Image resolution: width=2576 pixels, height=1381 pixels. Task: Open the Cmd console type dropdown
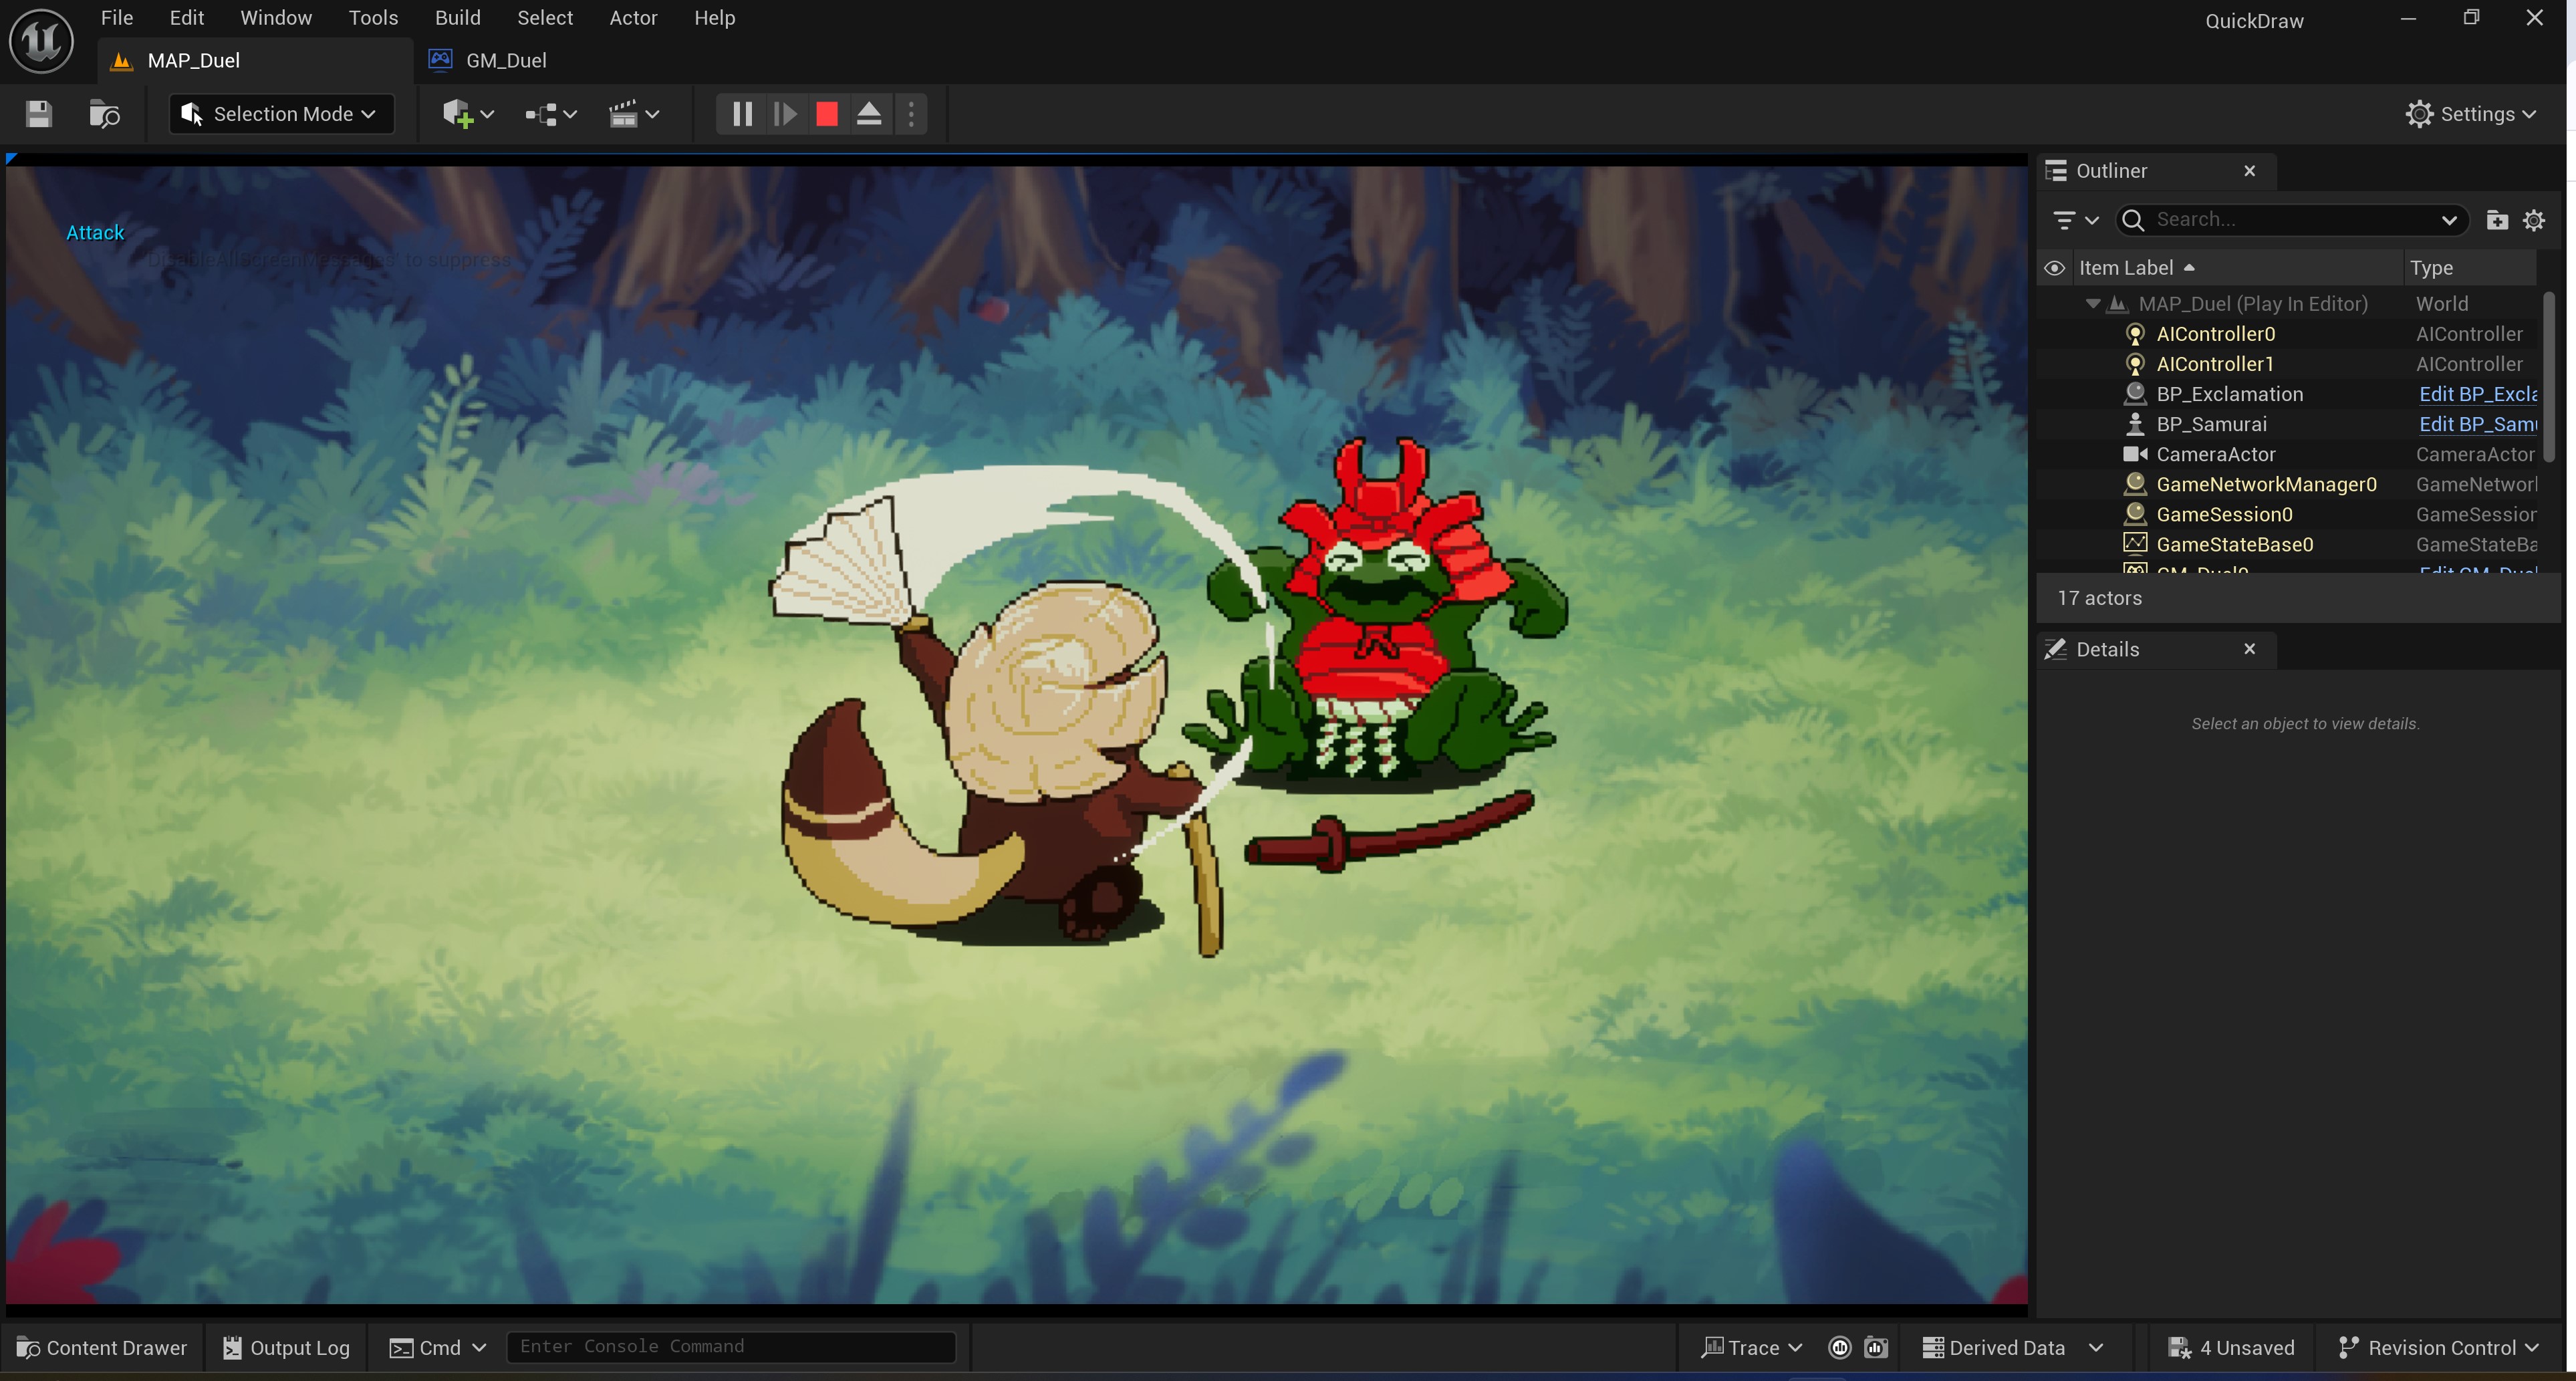tap(437, 1347)
